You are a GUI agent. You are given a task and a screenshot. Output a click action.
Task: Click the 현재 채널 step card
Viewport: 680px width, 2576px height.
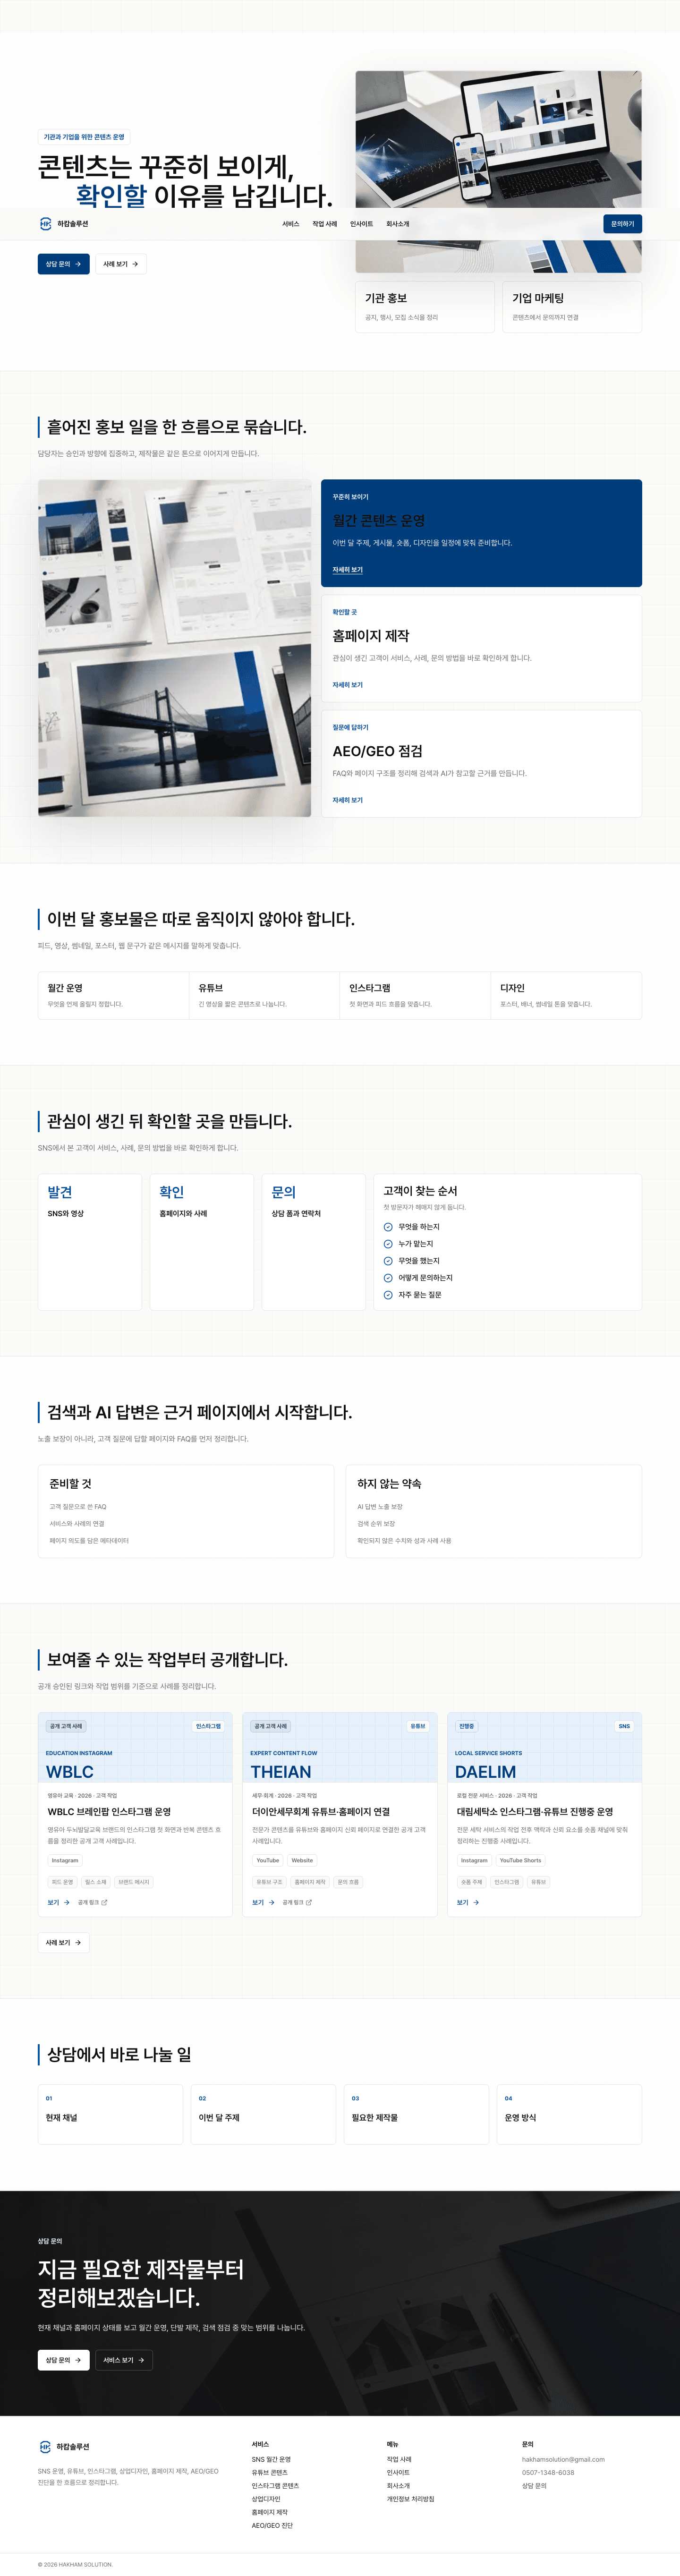(x=110, y=2114)
